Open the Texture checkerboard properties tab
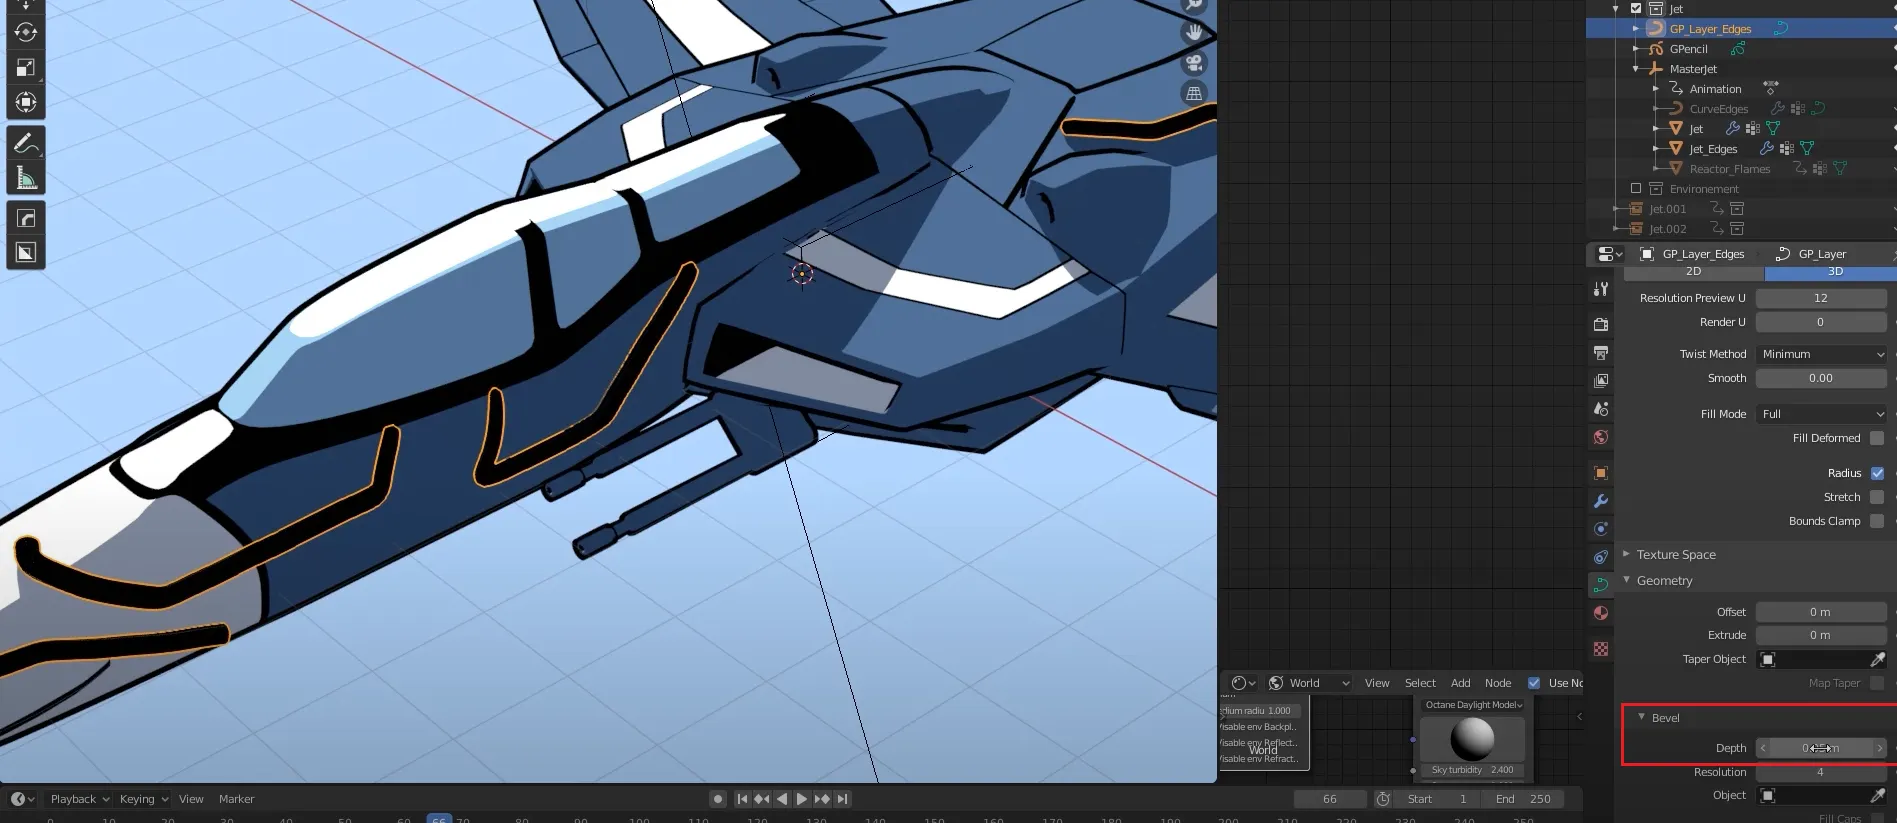 1601,649
